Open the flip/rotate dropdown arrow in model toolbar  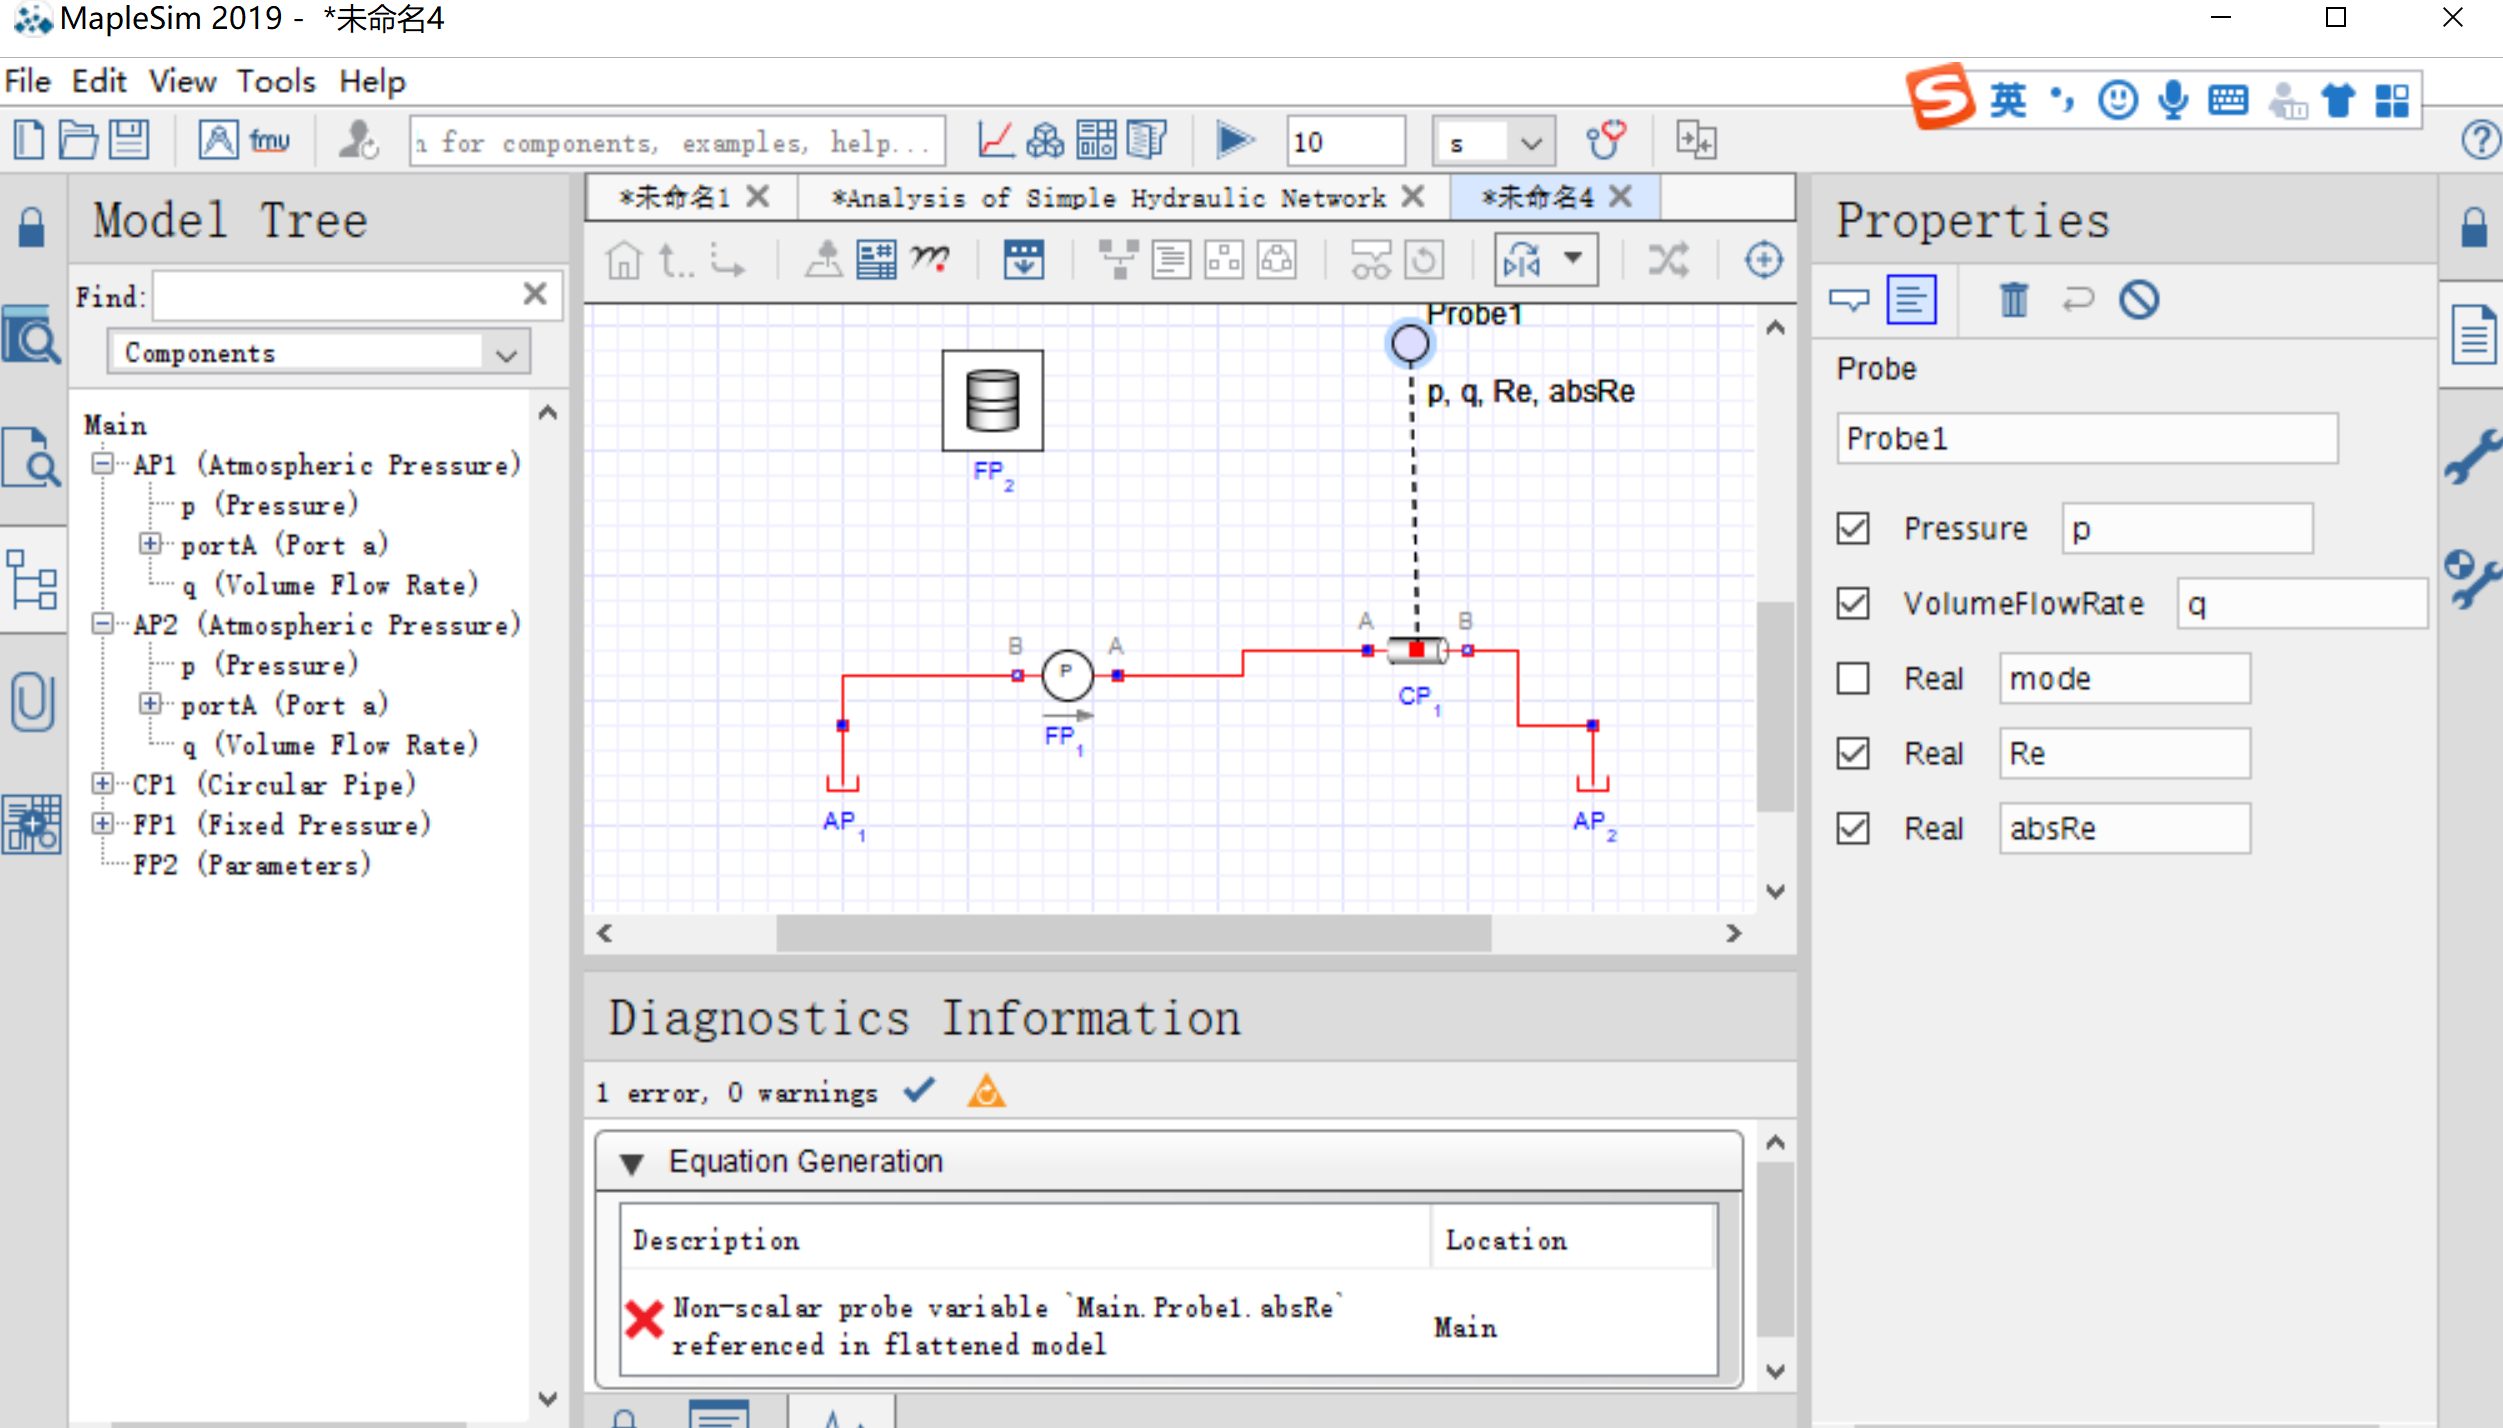(x=1574, y=258)
